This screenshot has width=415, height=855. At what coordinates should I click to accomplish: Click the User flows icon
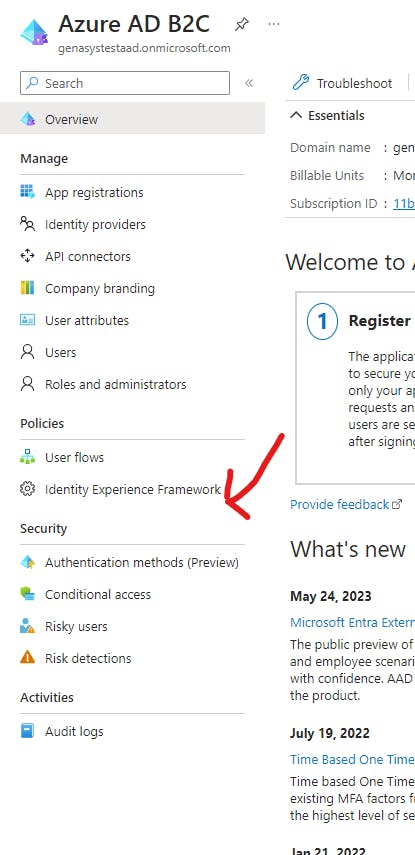pos(27,457)
